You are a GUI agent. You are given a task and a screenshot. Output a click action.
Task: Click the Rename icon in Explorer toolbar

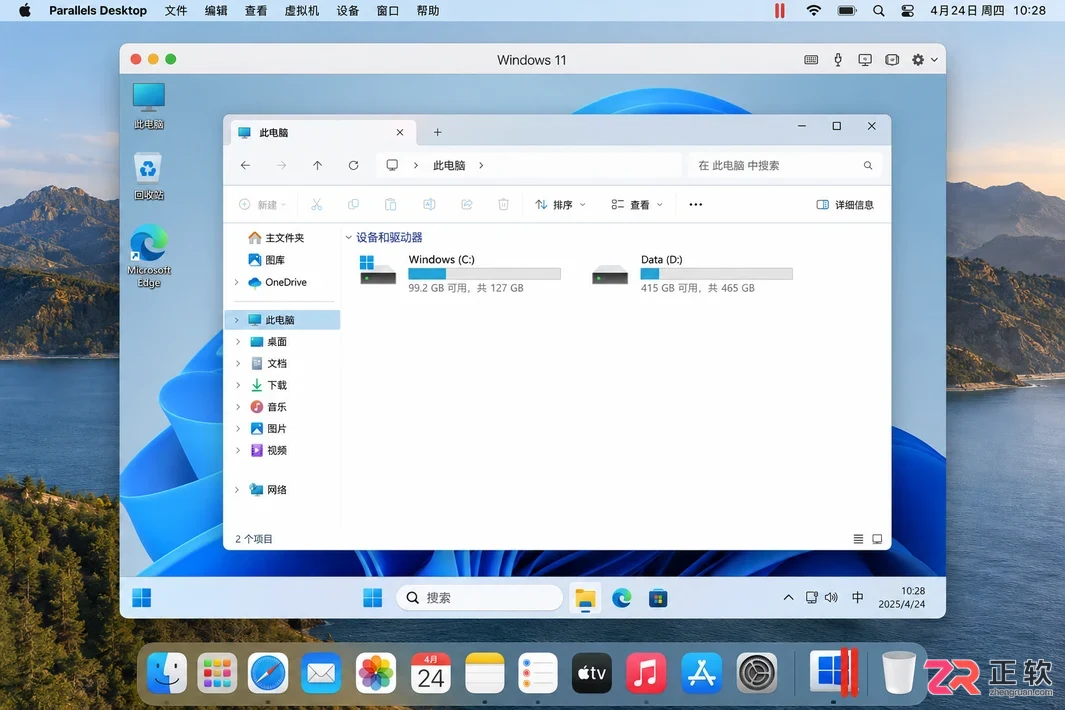tap(429, 205)
